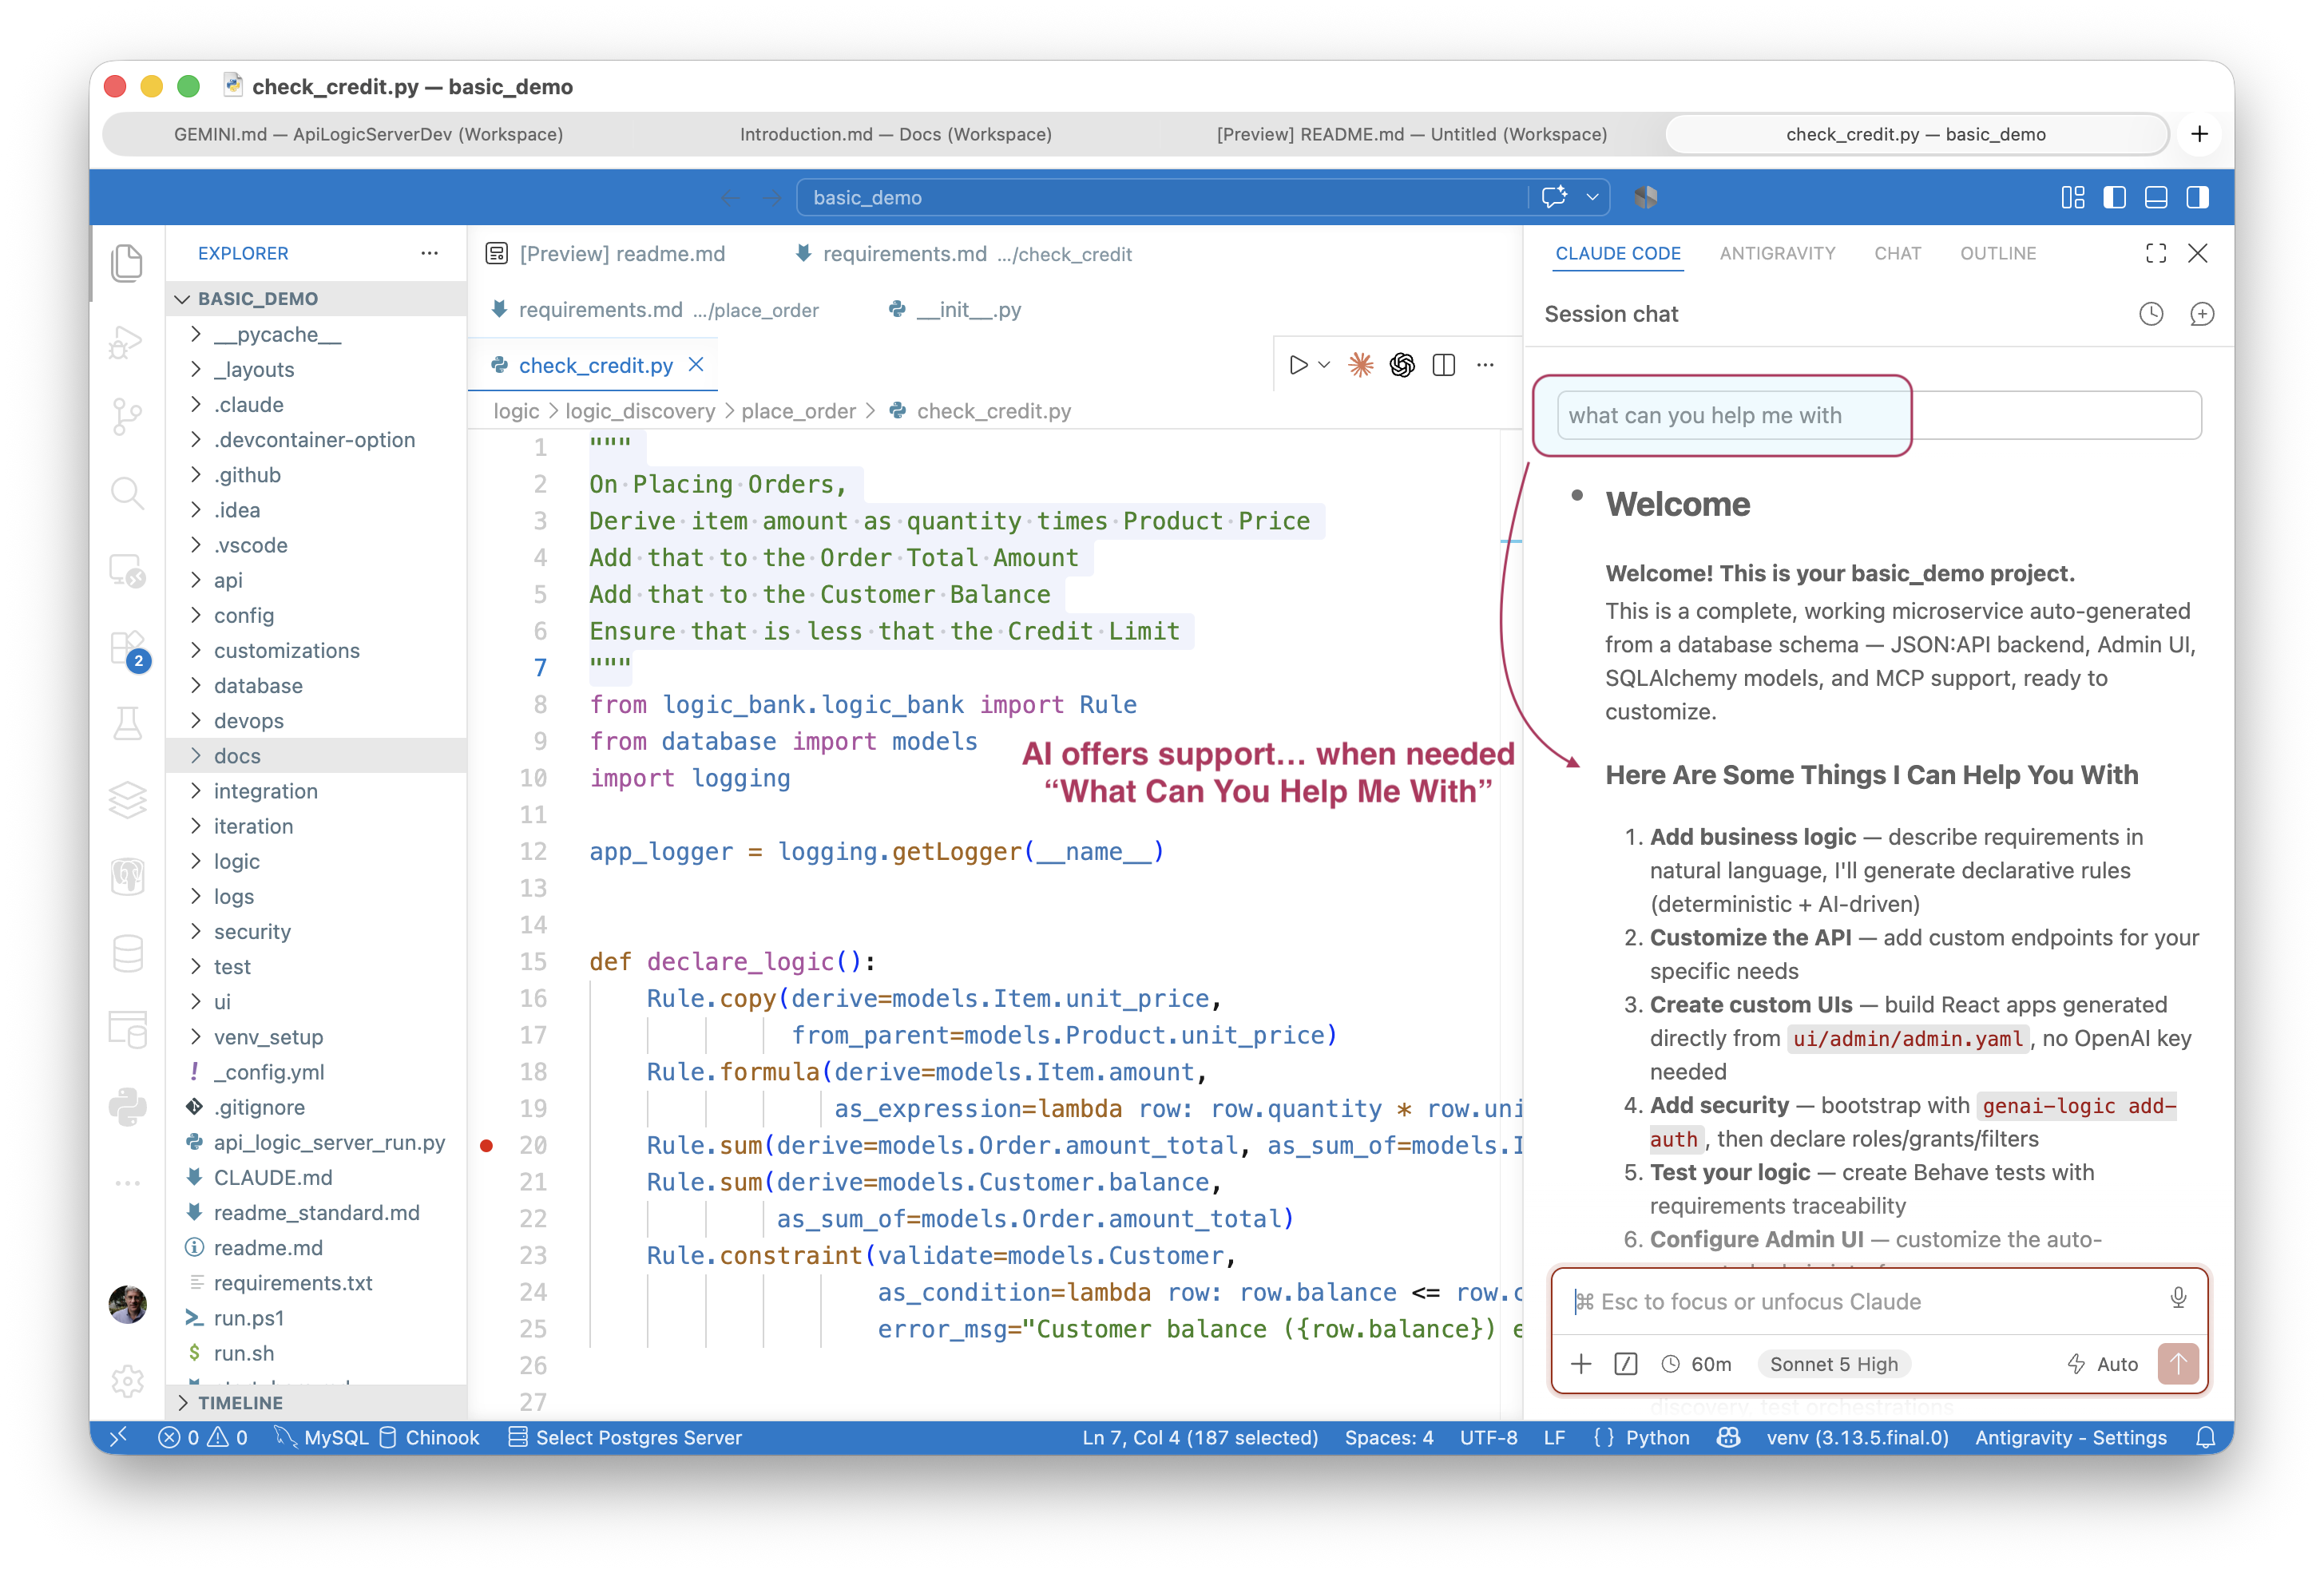The image size is (2324, 1573).
Task: Select the Sonnet 5 High model picker
Action: (1833, 1364)
